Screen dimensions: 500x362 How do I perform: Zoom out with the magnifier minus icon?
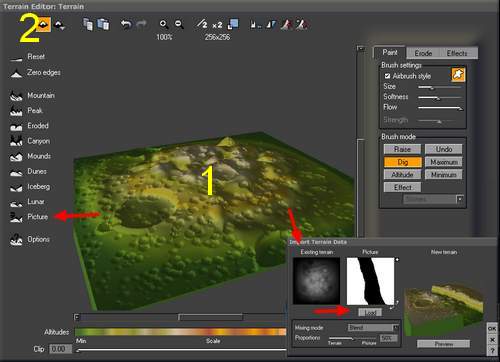(179, 24)
